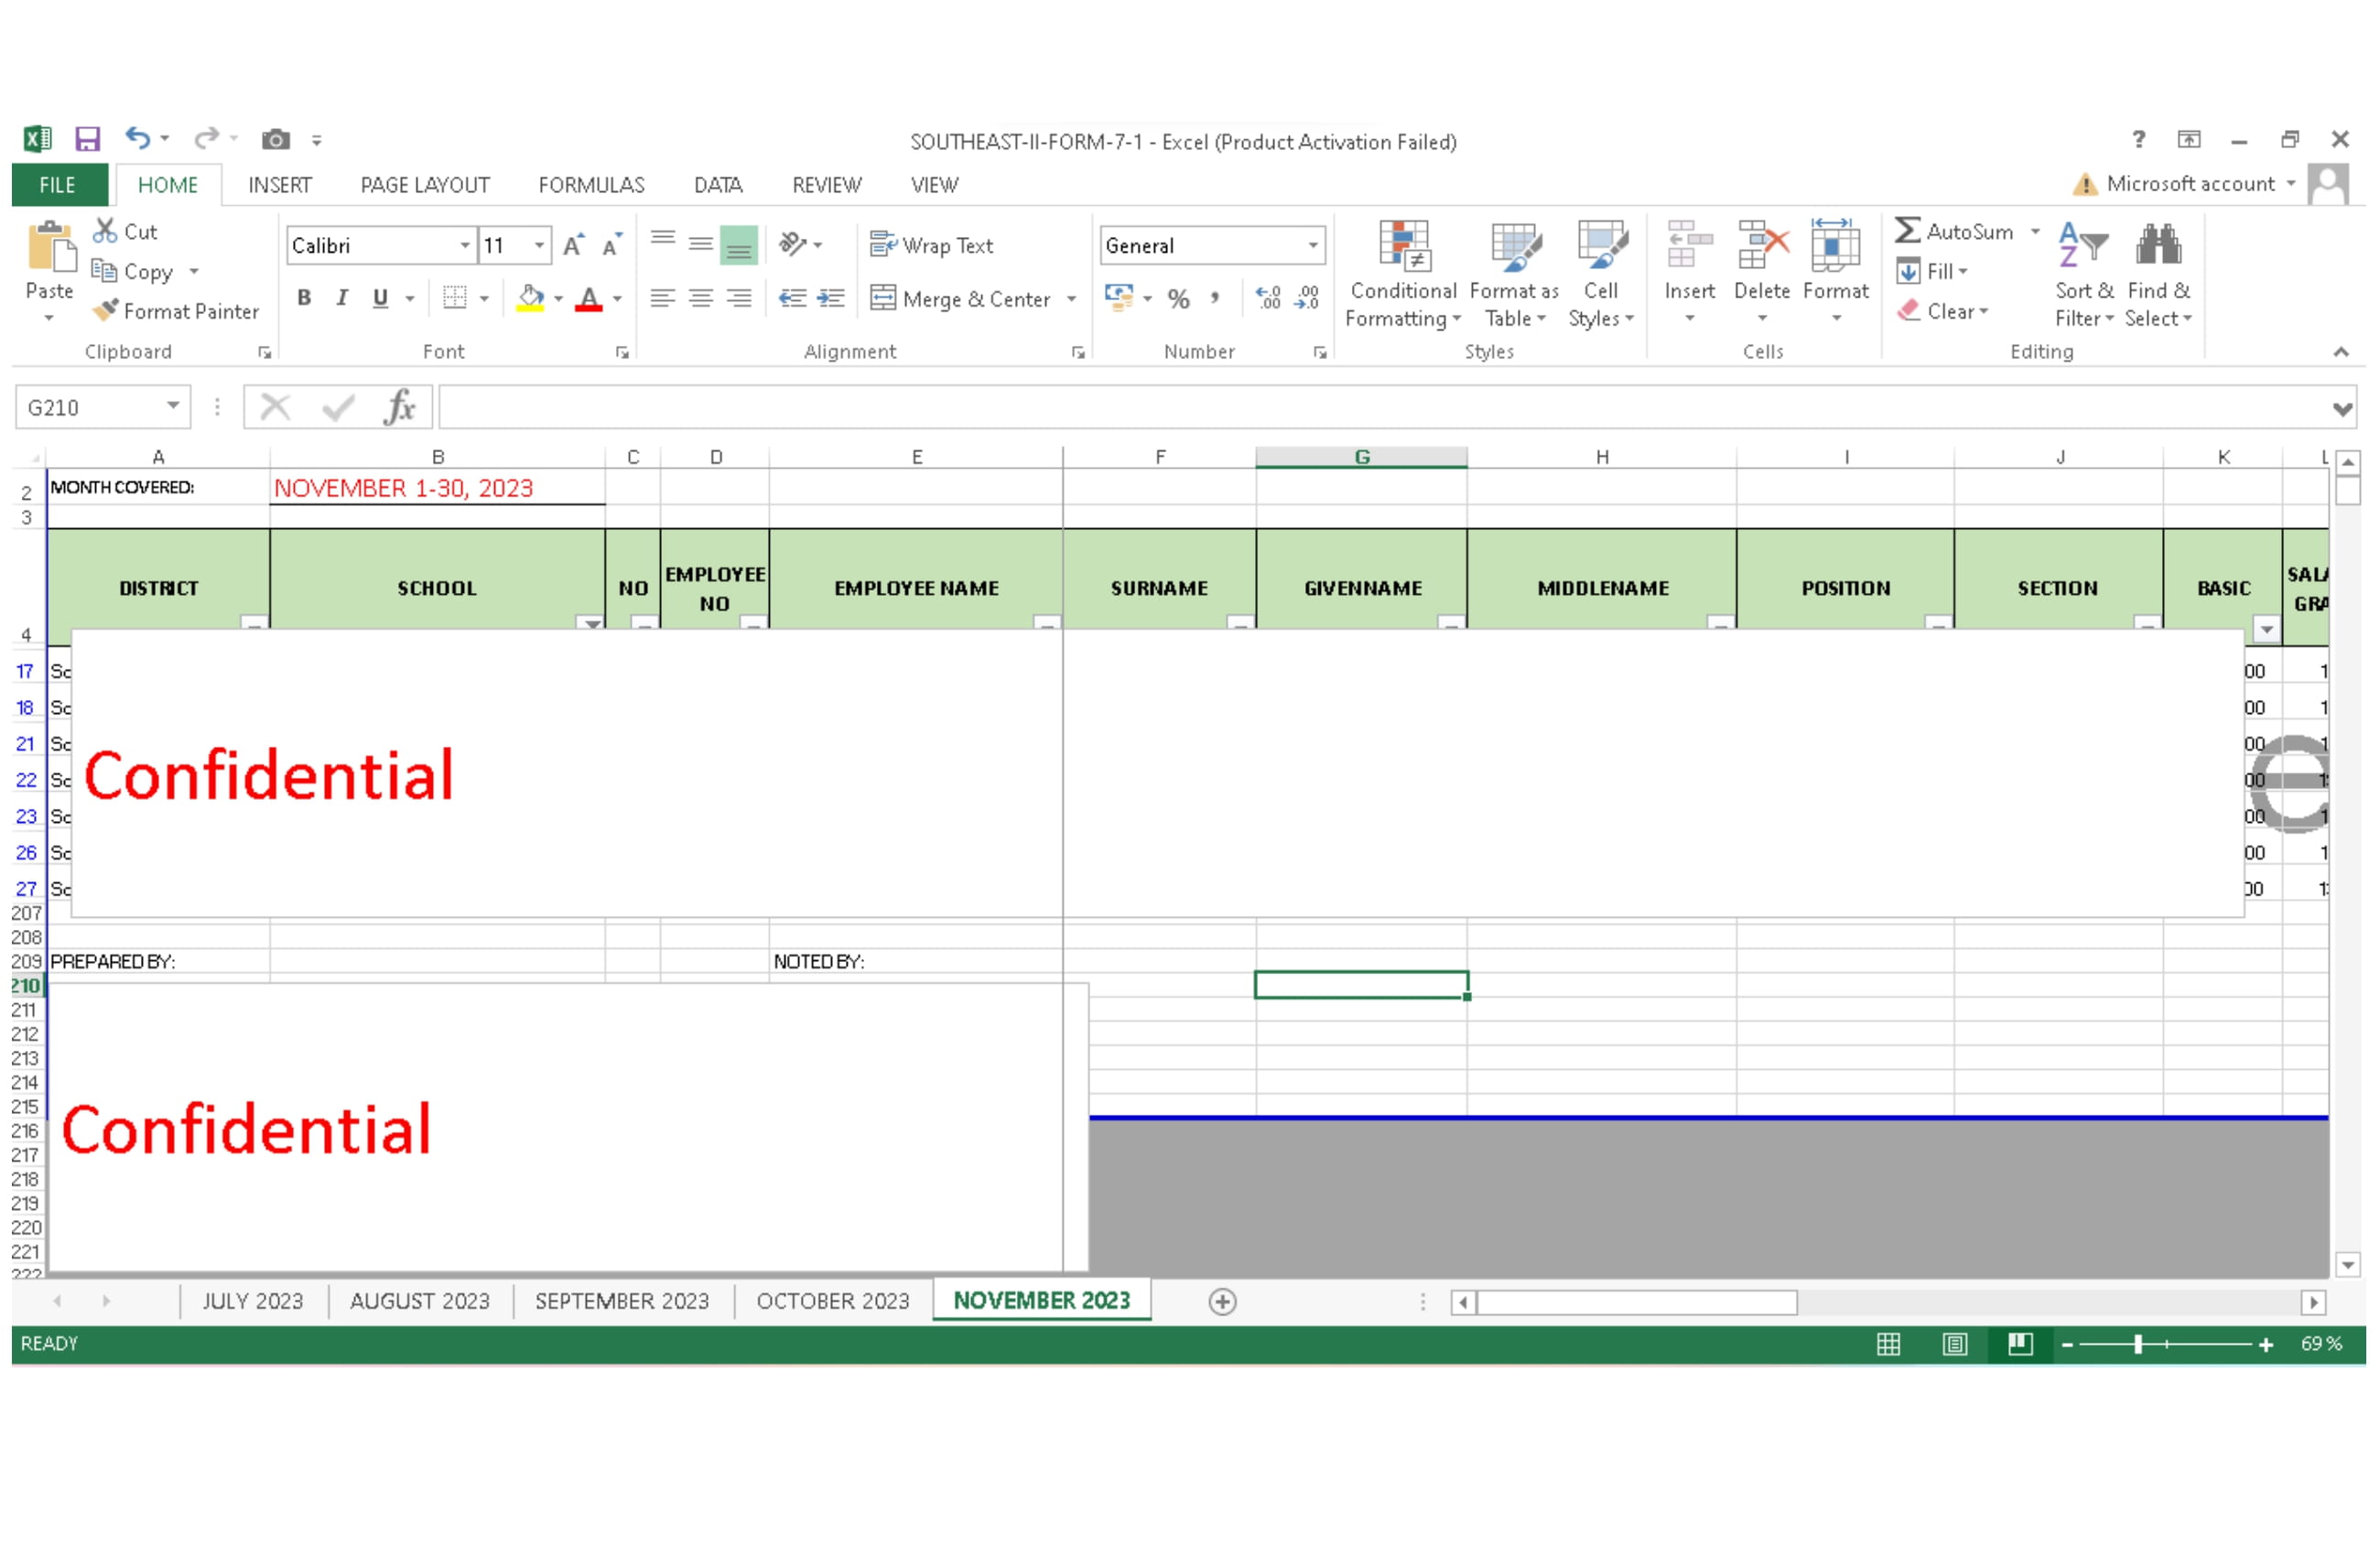The height and width of the screenshot is (1556, 2380).
Task: Expand the General number format dropdown
Action: (1312, 246)
